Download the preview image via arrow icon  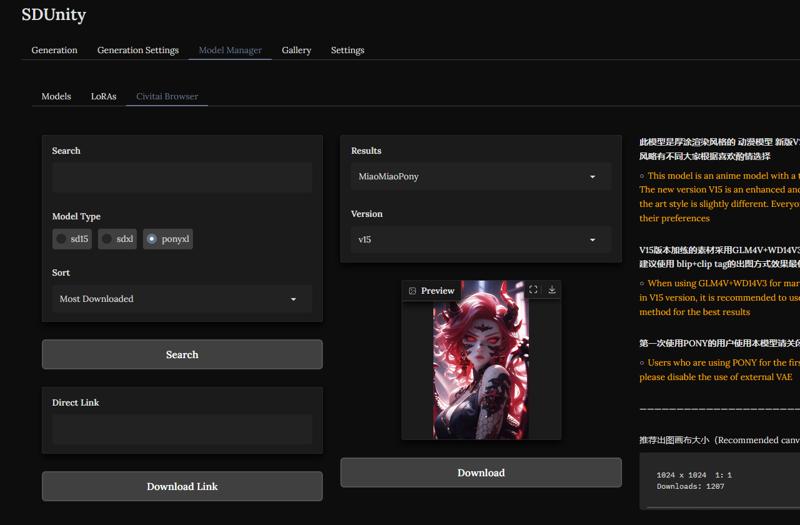point(552,289)
